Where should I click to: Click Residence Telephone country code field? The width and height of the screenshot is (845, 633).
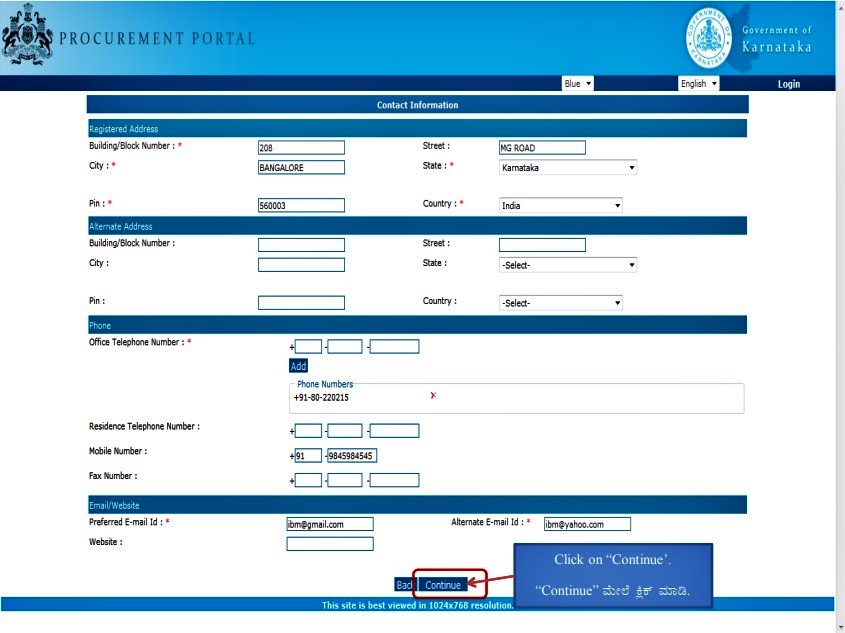[308, 431]
